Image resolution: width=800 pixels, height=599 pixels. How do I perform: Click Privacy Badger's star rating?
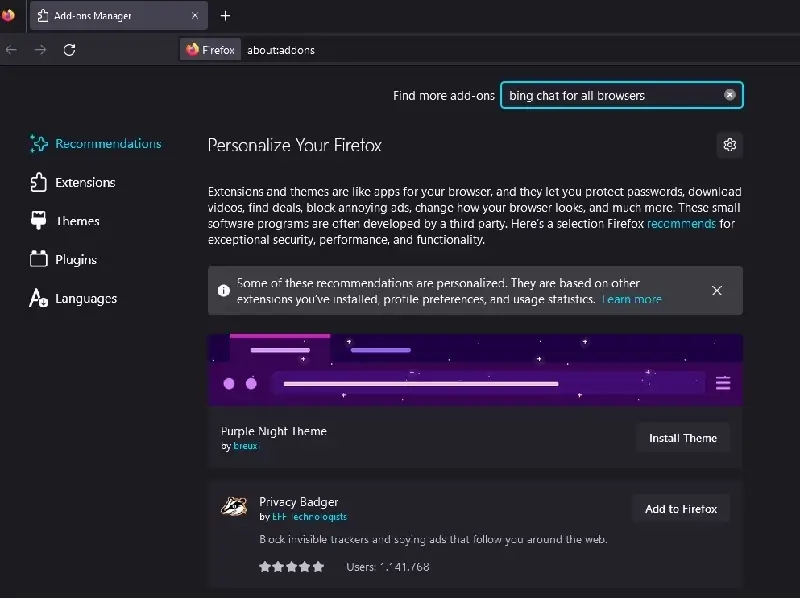(291, 566)
